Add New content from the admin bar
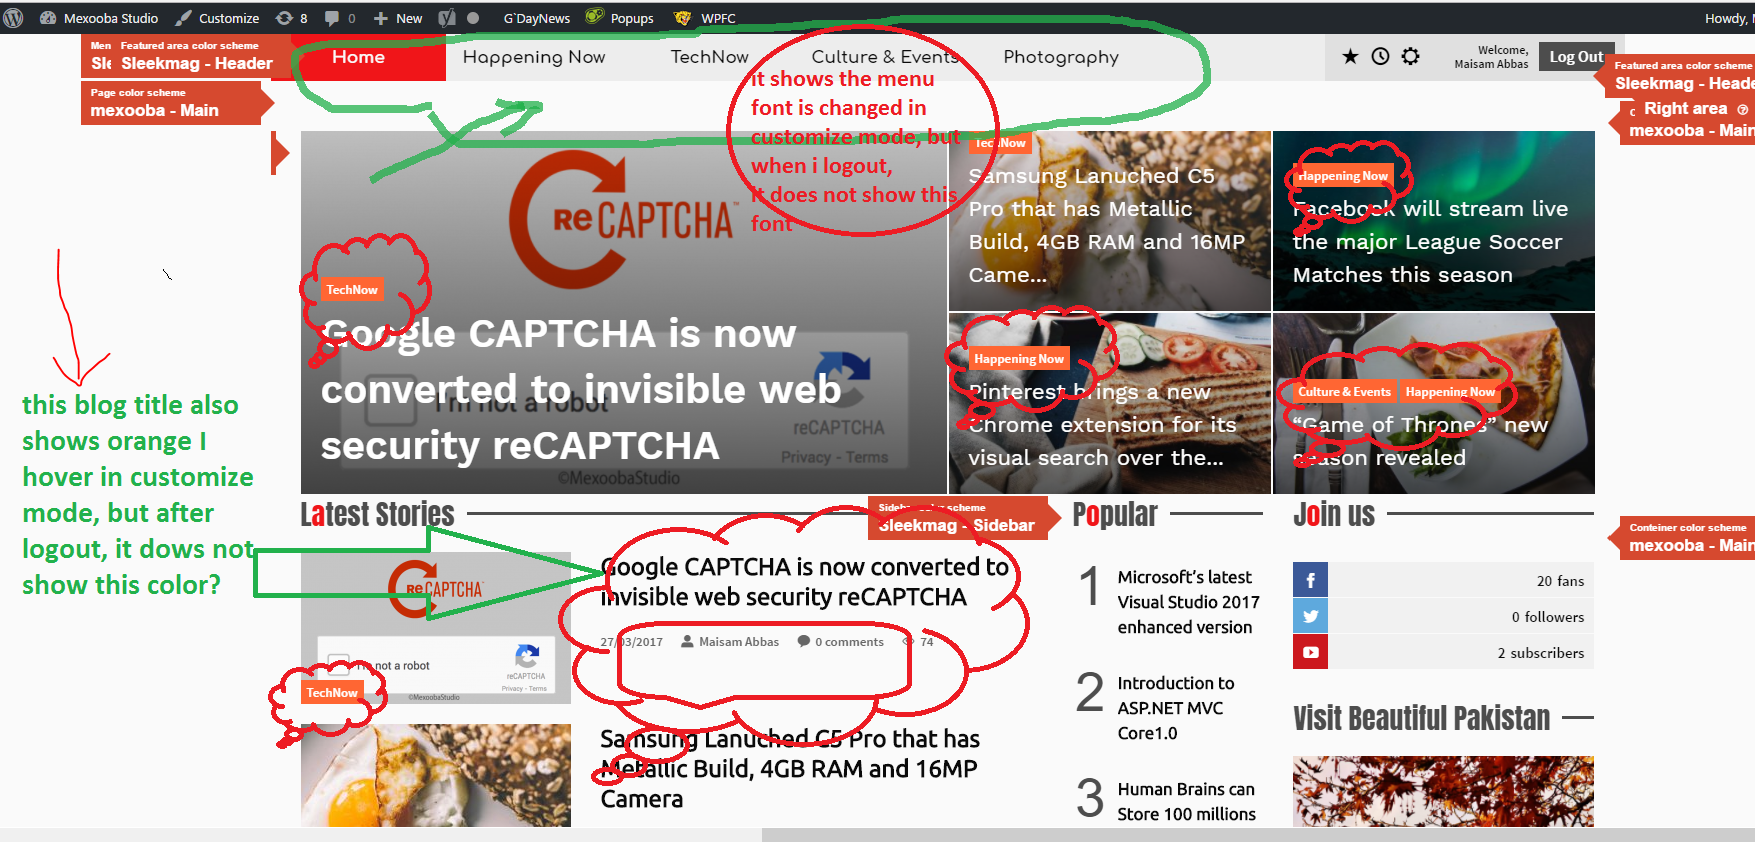The width and height of the screenshot is (1755, 842). coord(398,18)
